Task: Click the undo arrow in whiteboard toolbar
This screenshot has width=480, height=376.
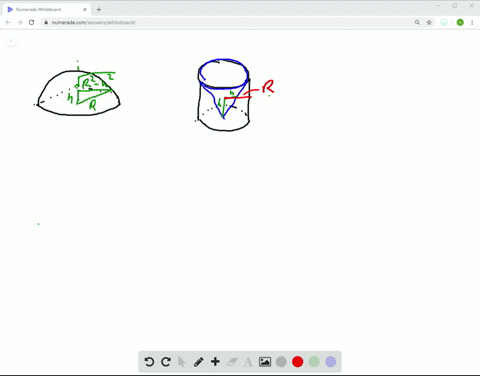Action: click(149, 362)
